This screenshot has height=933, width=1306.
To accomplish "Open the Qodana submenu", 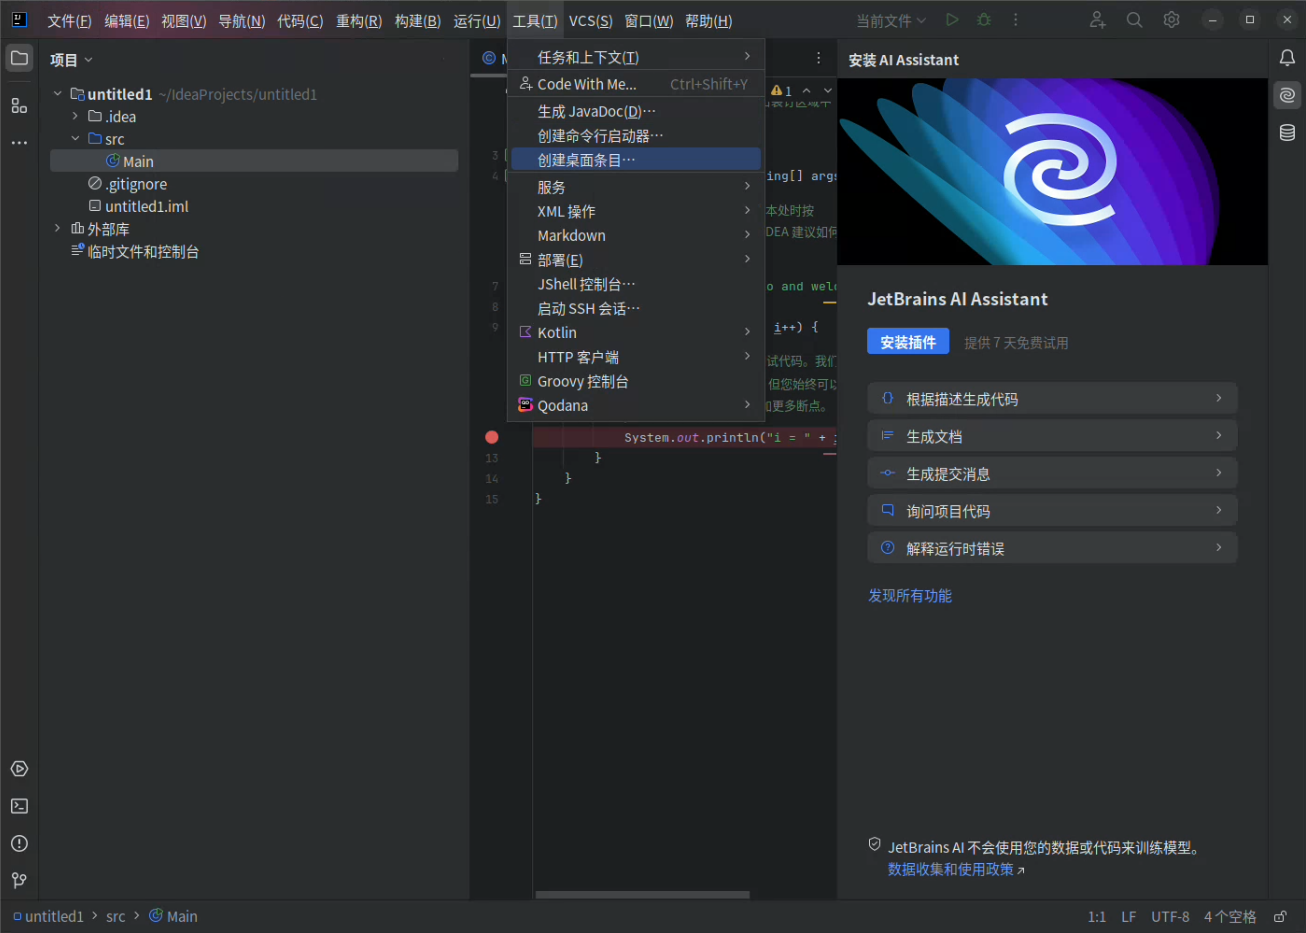I will point(635,405).
